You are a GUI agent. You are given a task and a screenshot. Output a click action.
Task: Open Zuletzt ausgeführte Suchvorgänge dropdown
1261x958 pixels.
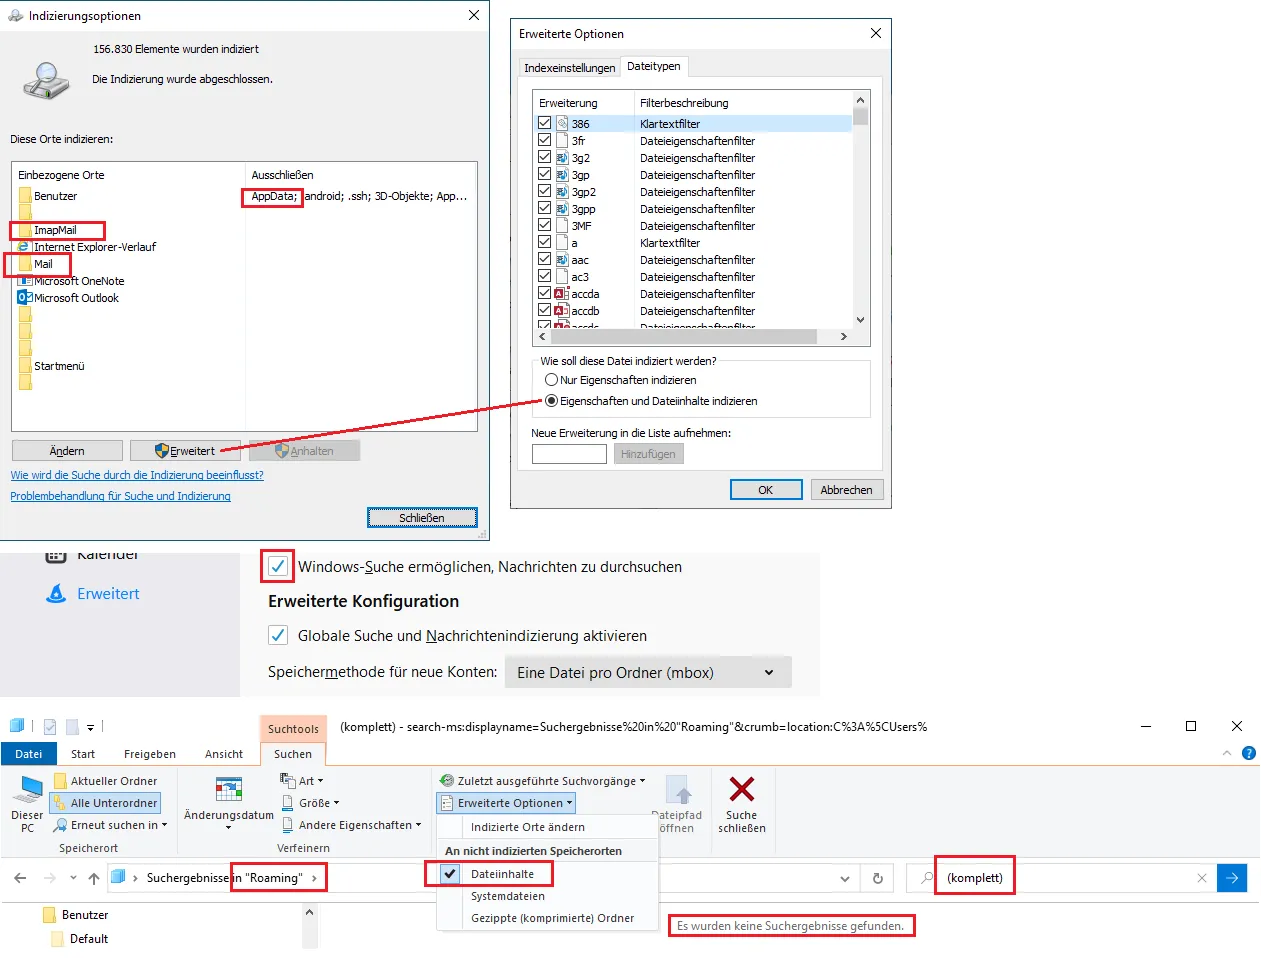[543, 781]
